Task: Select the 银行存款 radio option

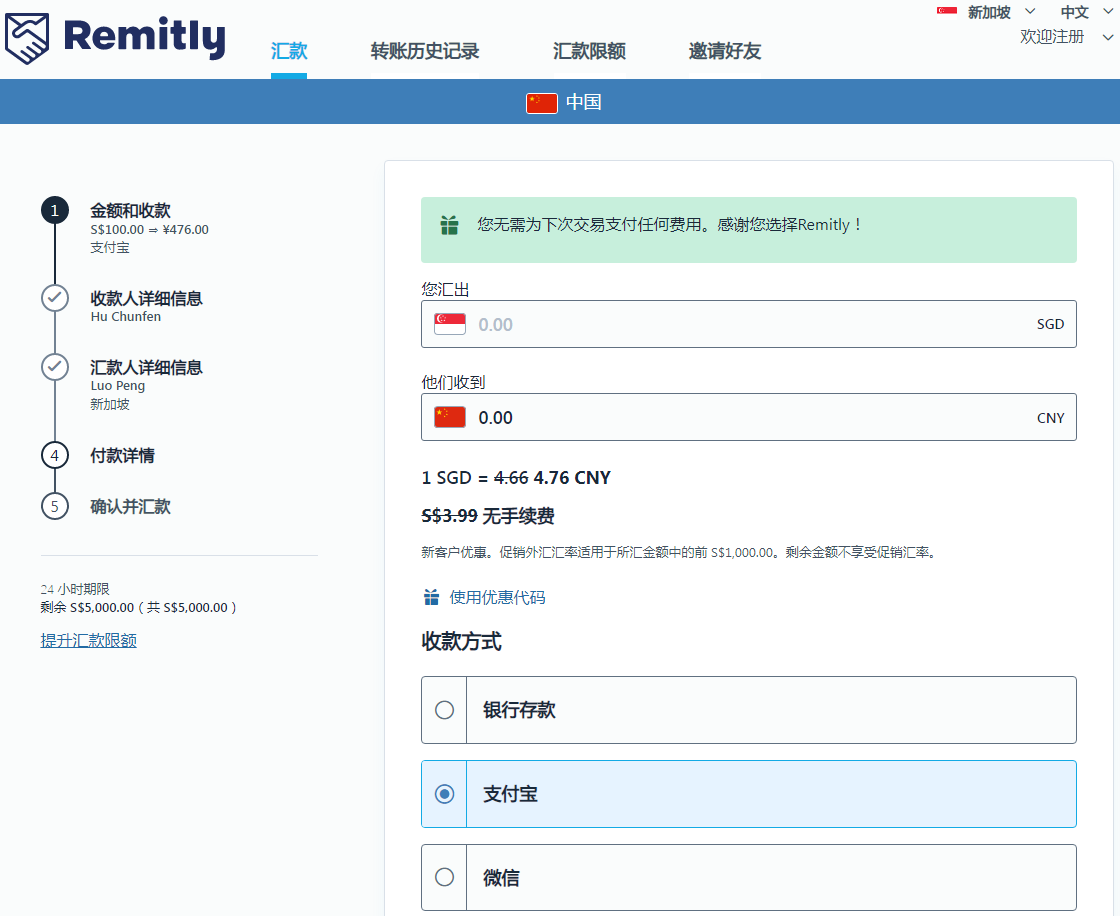Action: [444, 710]
